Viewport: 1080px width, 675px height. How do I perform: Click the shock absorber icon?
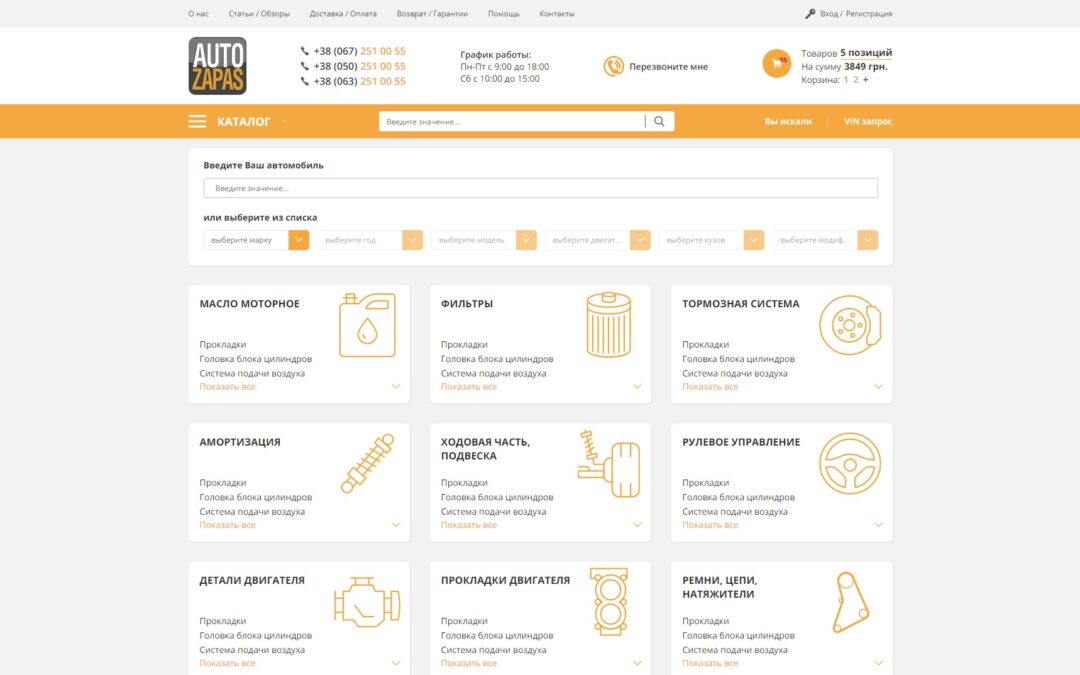coord(368,464)
